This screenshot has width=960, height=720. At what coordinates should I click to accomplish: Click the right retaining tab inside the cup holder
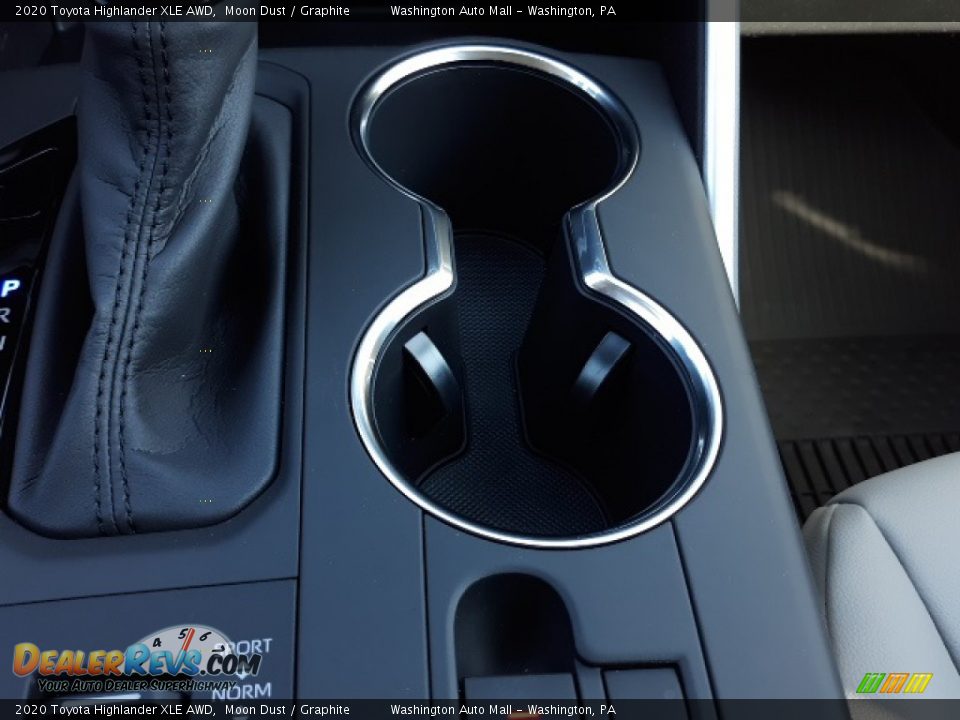coord(604,368)
